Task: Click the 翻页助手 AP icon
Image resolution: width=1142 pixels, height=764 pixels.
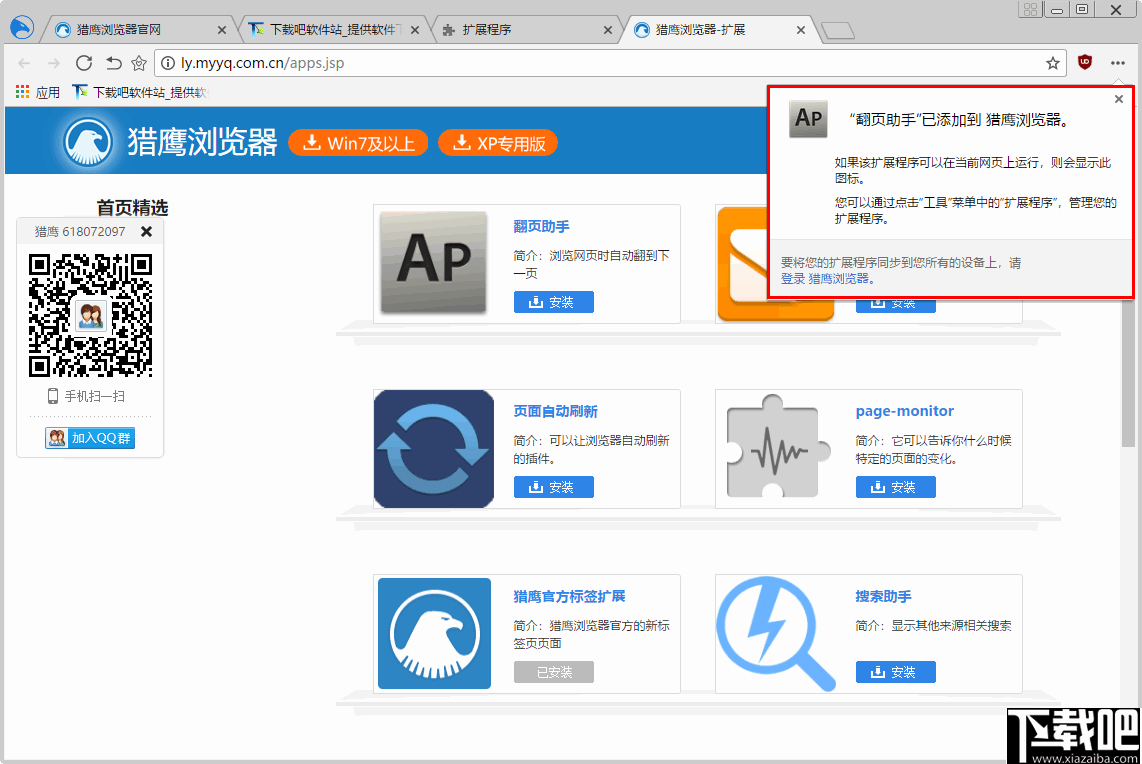Action: (x=433, y=263)
